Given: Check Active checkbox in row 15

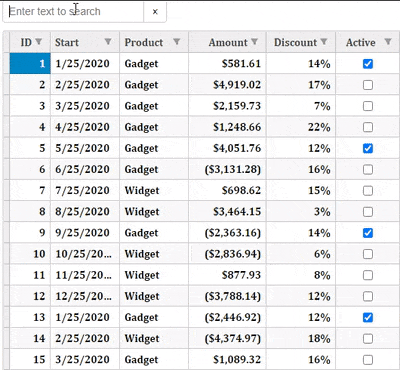Looking at the screenshot, I should coord(368,360).
